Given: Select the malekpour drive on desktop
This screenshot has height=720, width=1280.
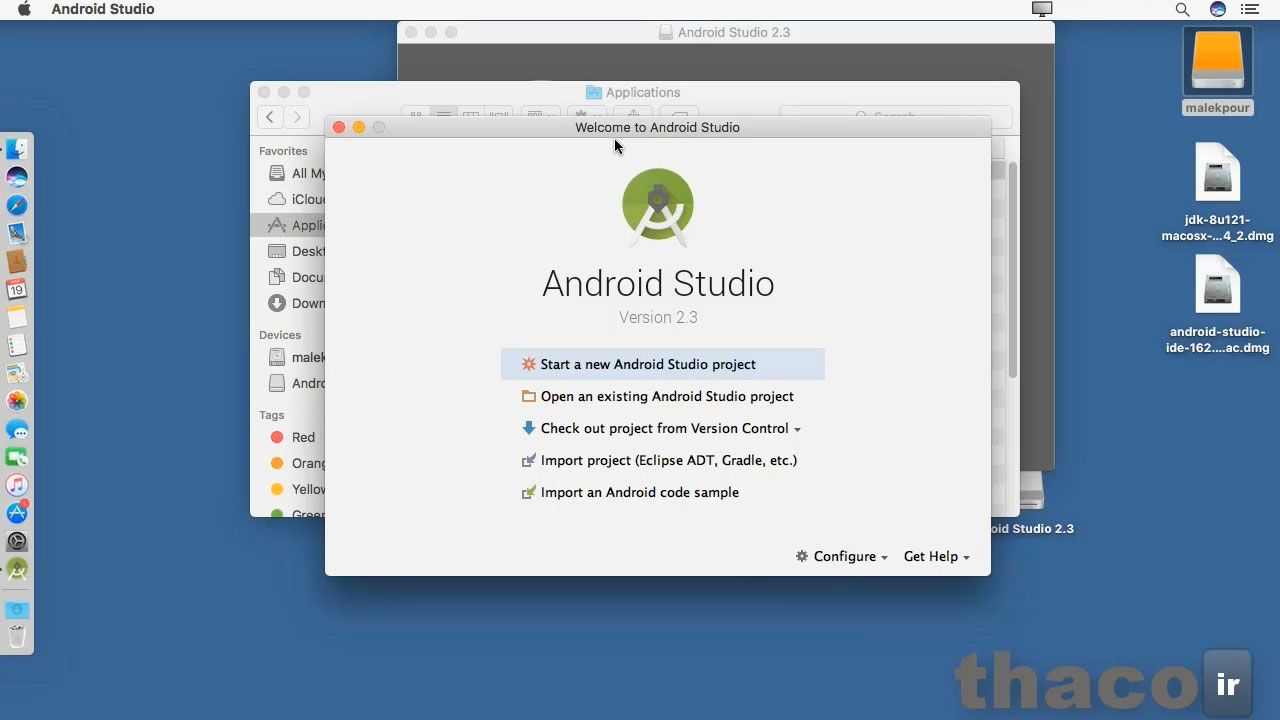Looking at the screenshot, I should coord(1217,70).
